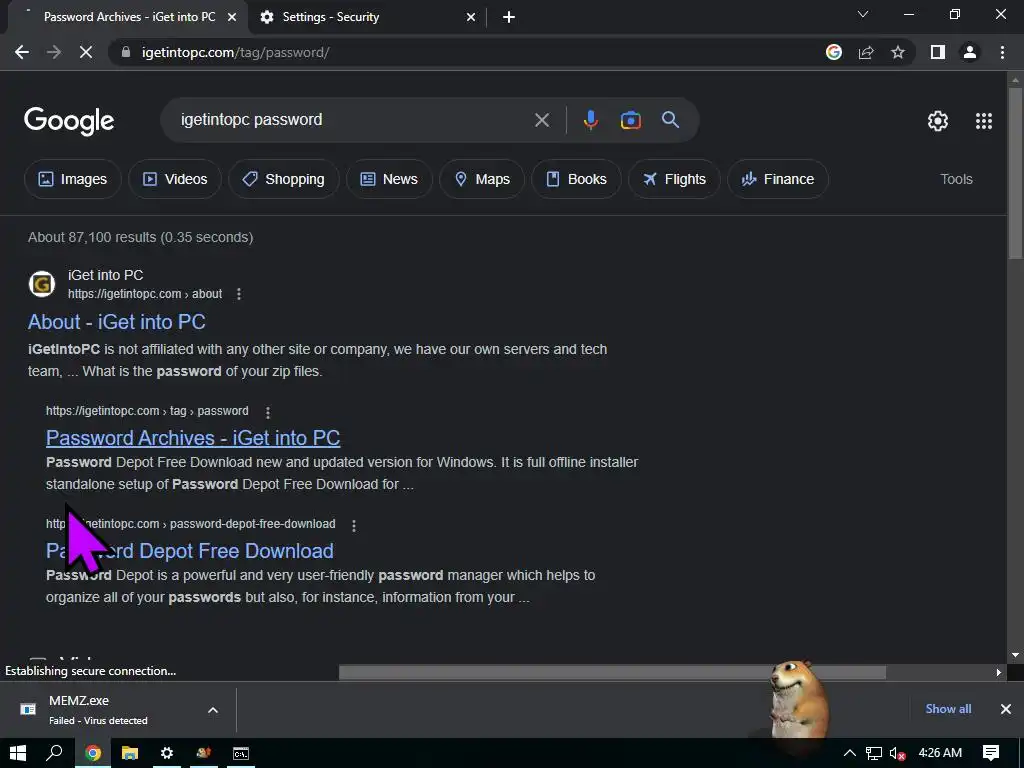Show hidden system tray icons
Viewport: 1024px width, 768px height.
pos(850,753)
